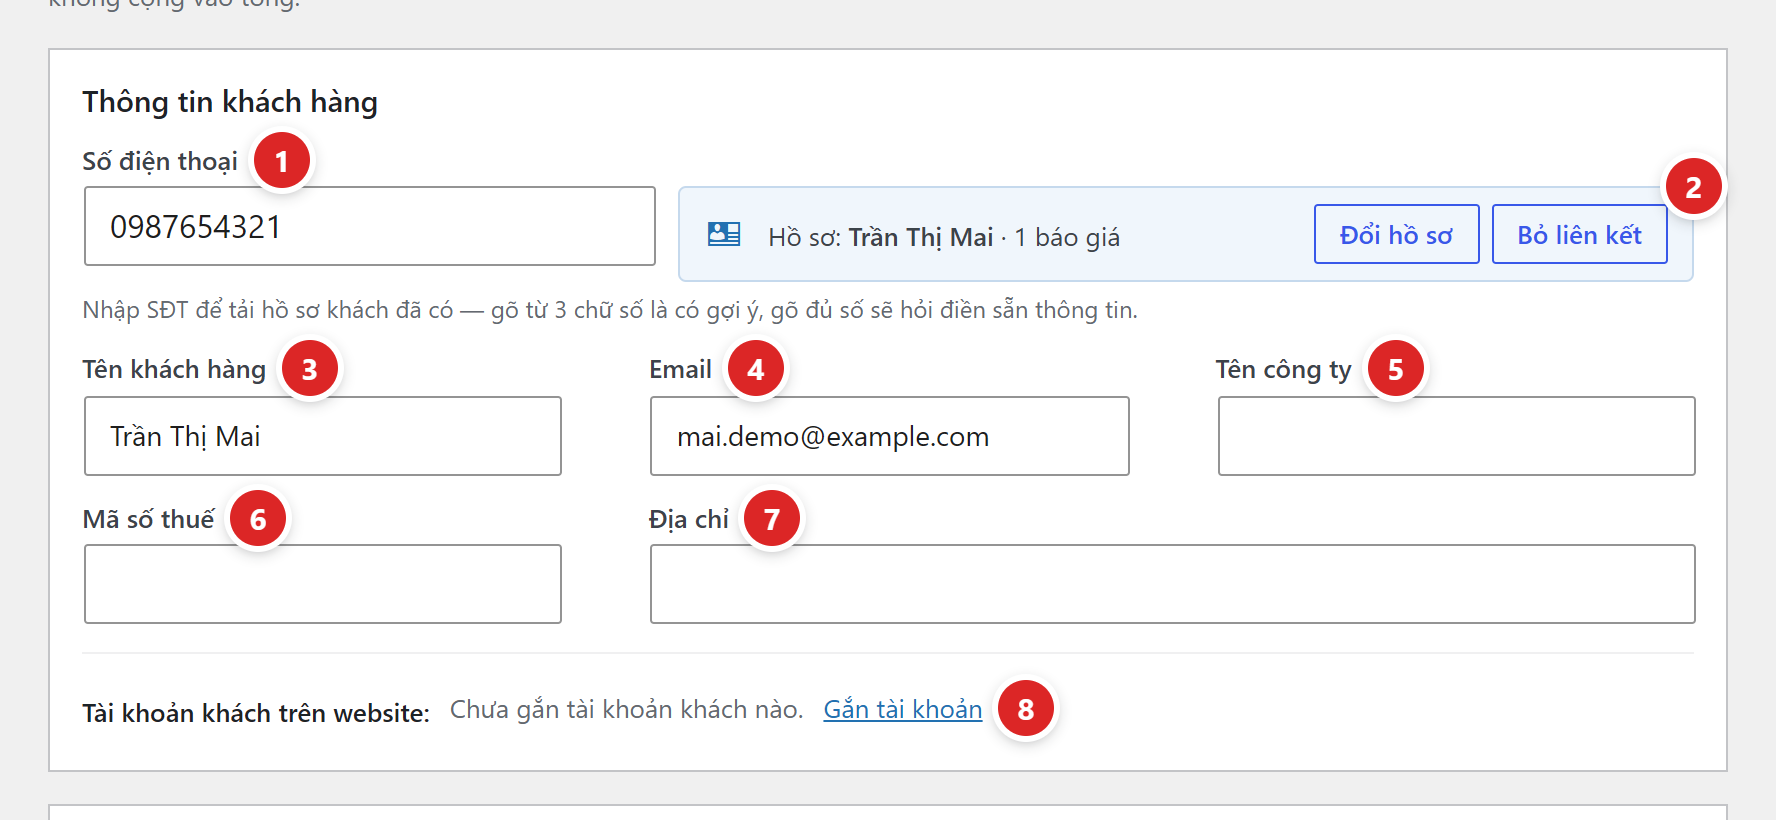Click the Số điện thoại label
Viewport: 1776px width, 820px height.
[x=160, y=161]
